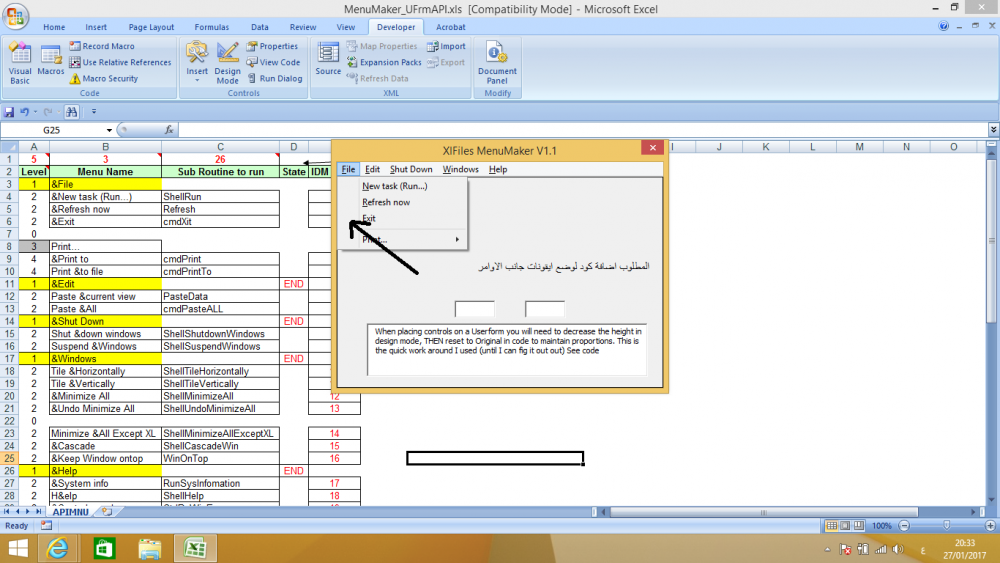Close the XlFiles MenuMaker dialog
The width and height of the screenshot is (1000, 563).
pyautogui.click(x=652, y=148)
